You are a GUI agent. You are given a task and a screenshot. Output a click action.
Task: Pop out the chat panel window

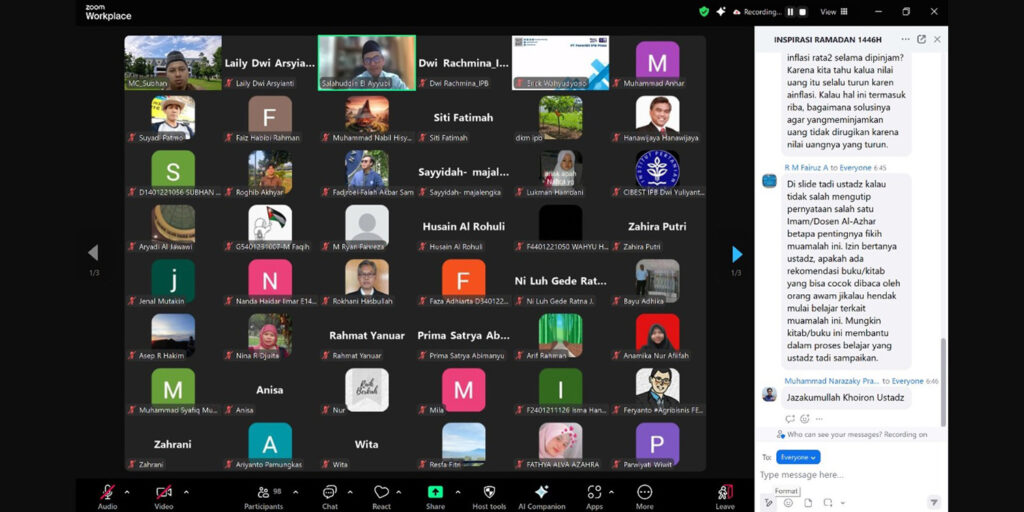point(921,39)
